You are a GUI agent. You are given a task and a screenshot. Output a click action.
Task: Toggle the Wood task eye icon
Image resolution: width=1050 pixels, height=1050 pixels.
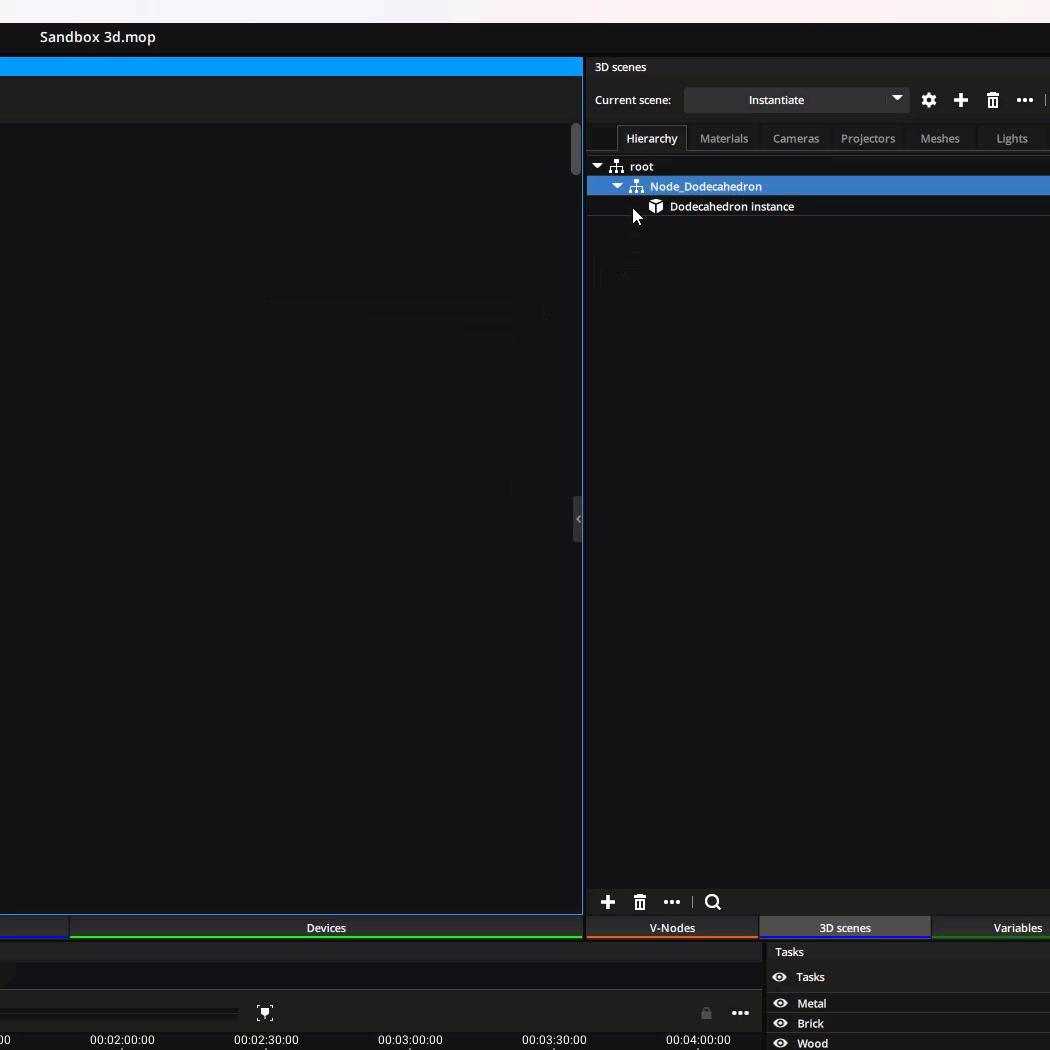[779, 1043]
